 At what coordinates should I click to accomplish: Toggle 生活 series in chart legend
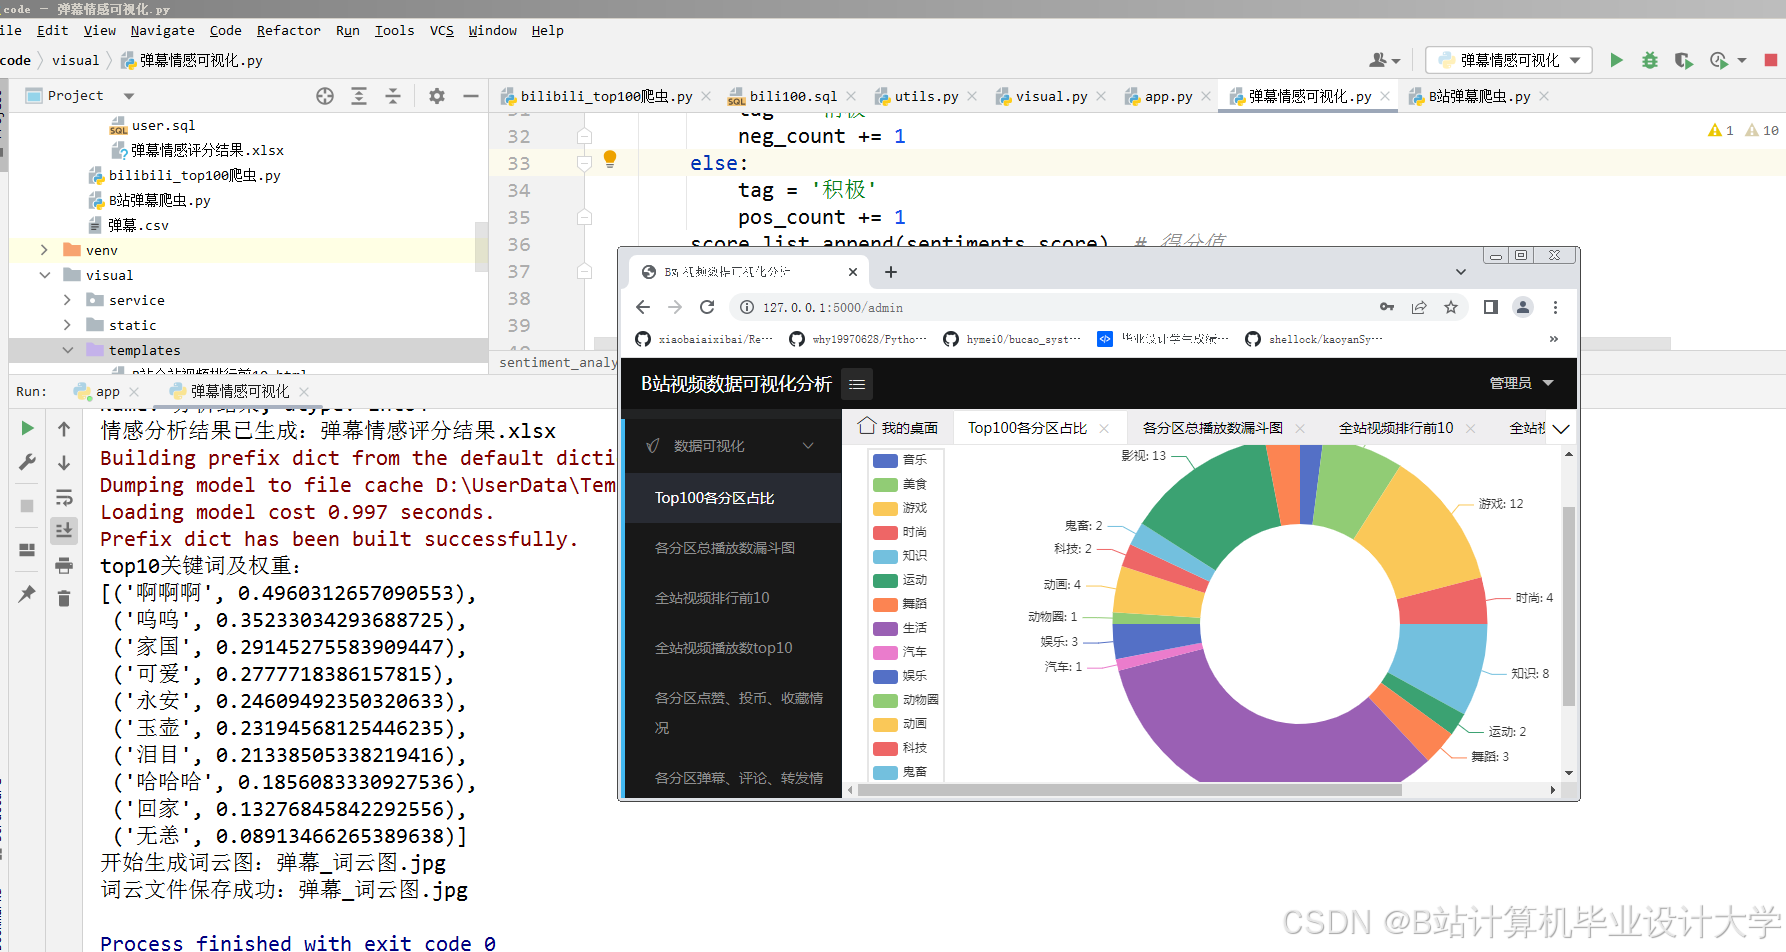900,628
